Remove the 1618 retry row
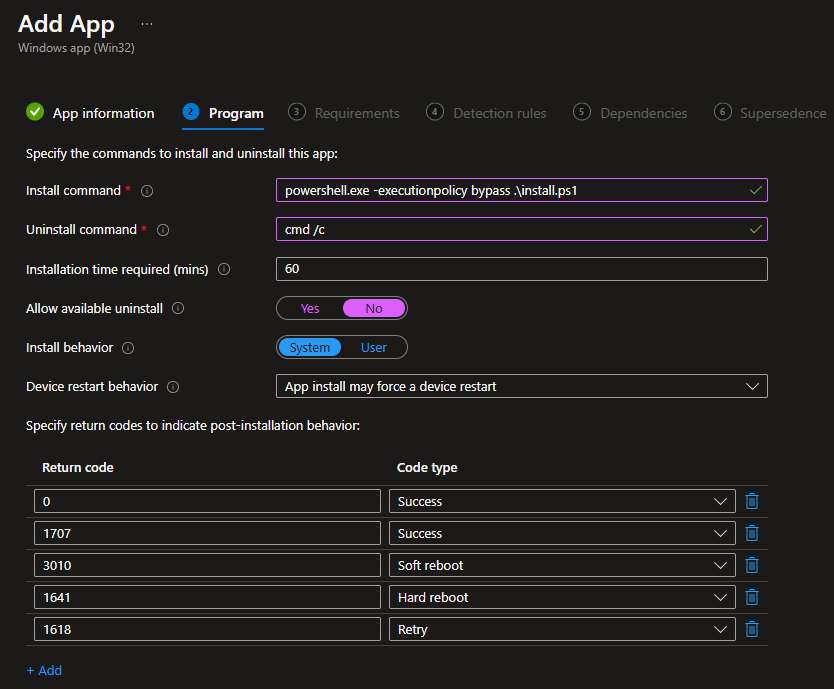The height and width of the screenshot is (689, 834). tap(752, 629)
